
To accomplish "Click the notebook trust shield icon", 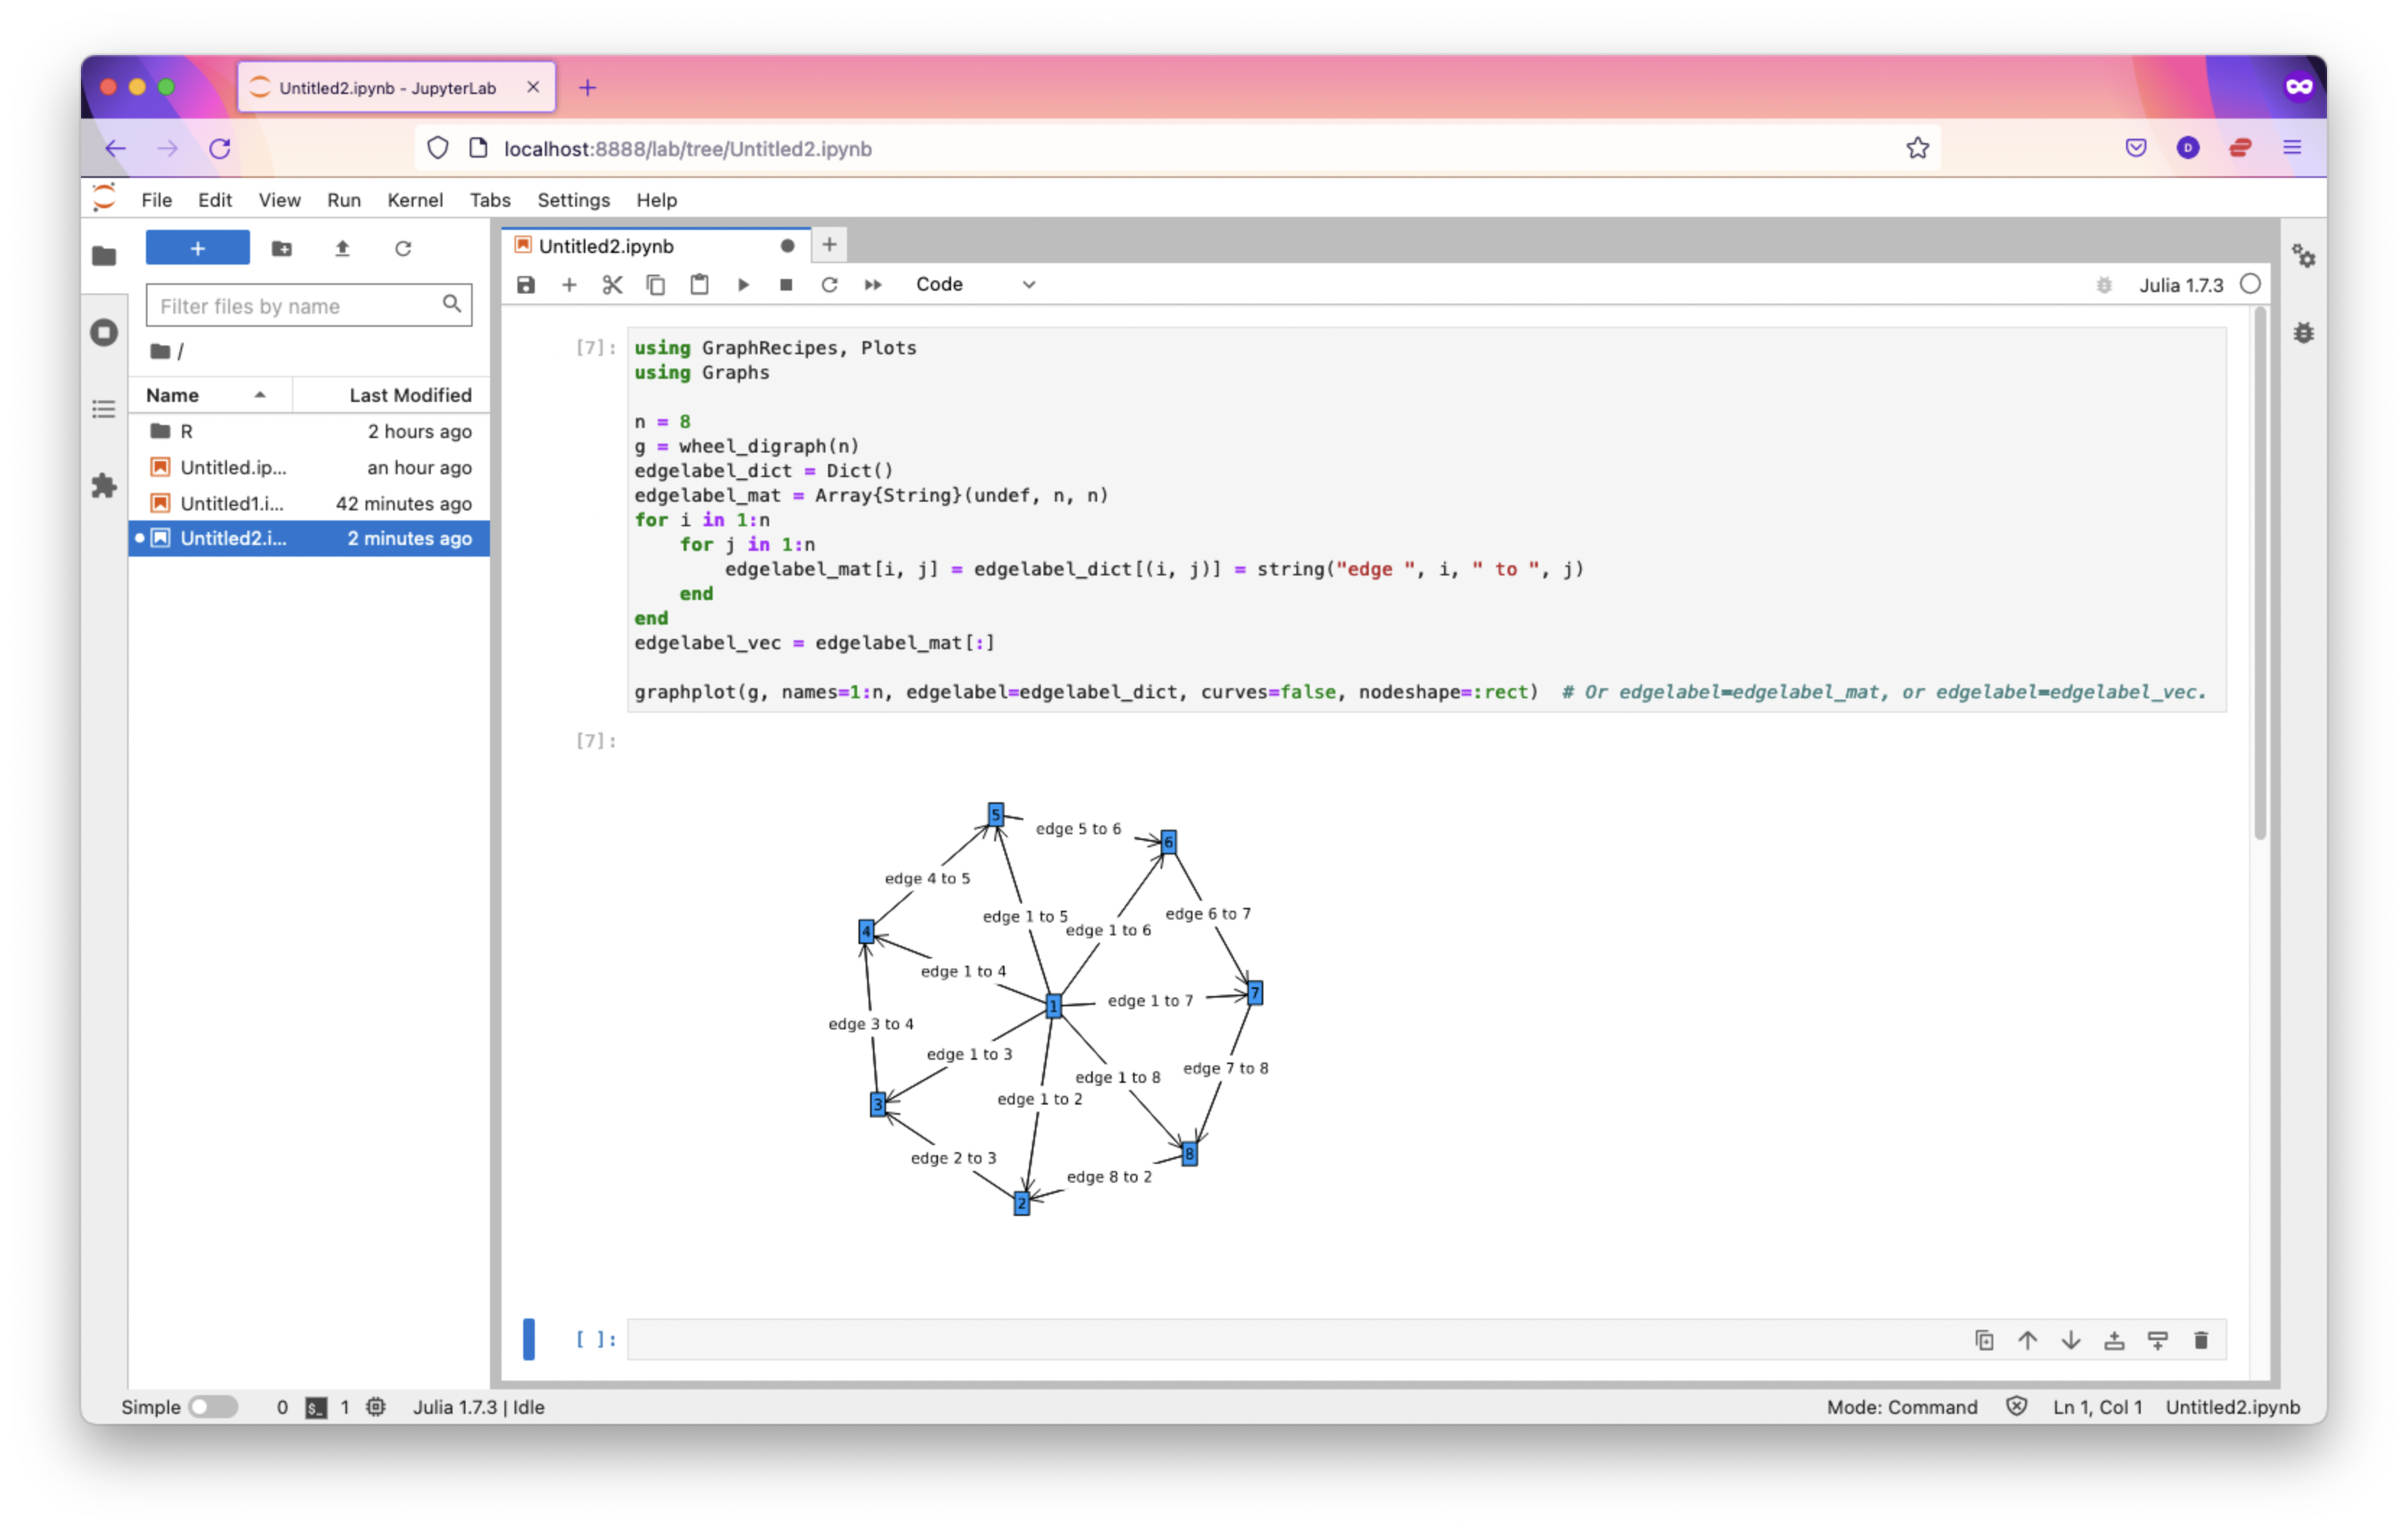I will (2017, 1407).
